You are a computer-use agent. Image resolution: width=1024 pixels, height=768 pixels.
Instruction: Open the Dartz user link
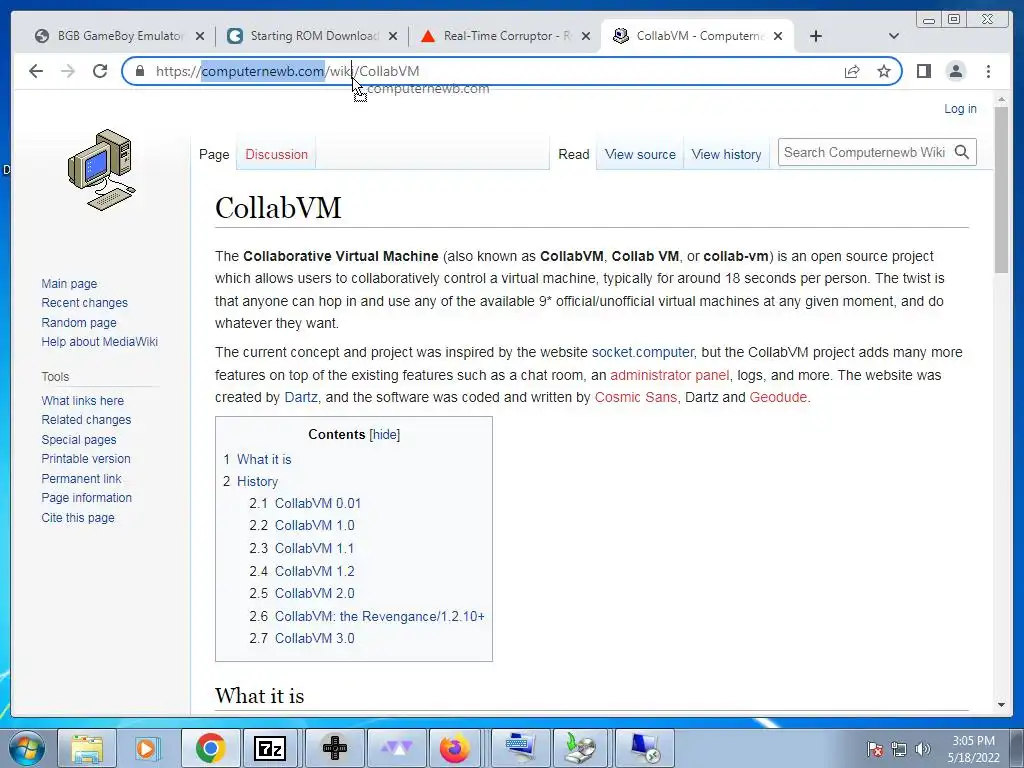[301, 397]
